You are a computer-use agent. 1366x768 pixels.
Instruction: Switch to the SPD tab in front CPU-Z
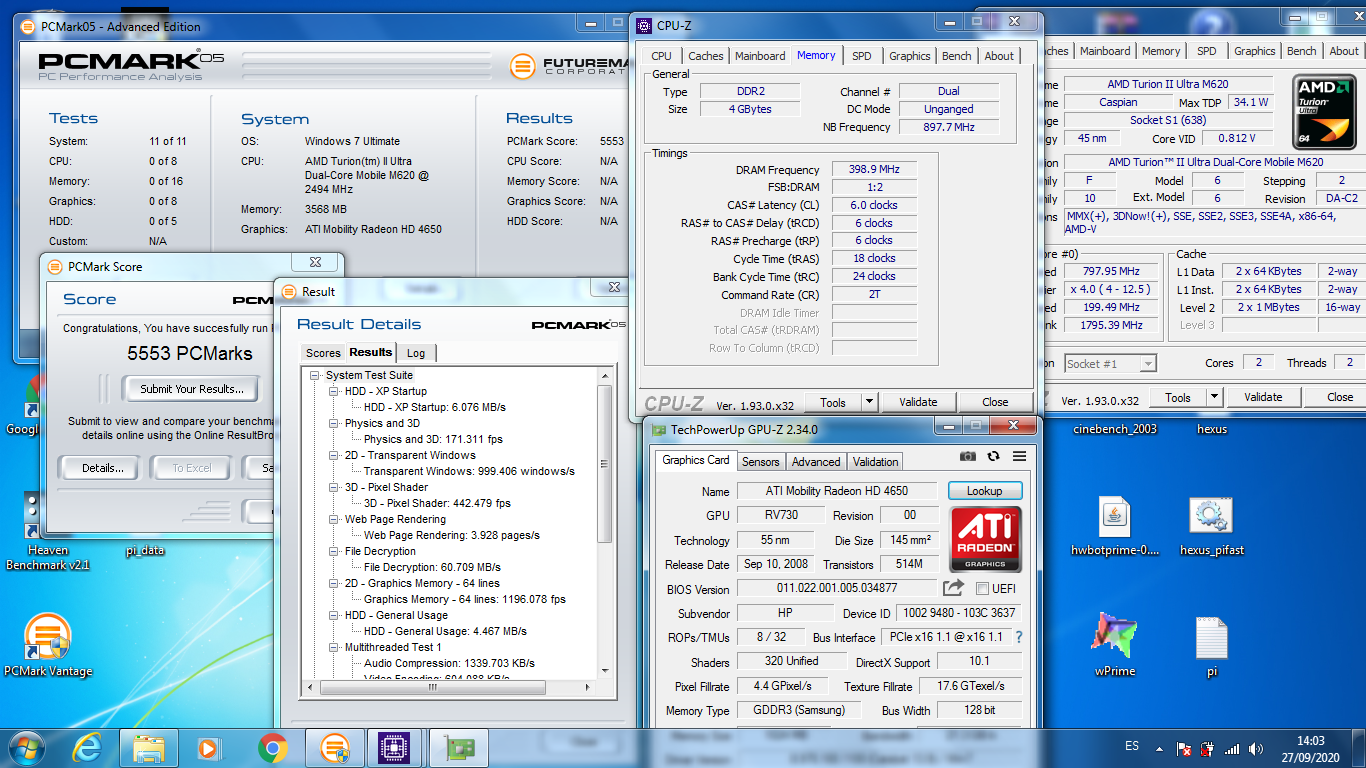pos(861,56)
